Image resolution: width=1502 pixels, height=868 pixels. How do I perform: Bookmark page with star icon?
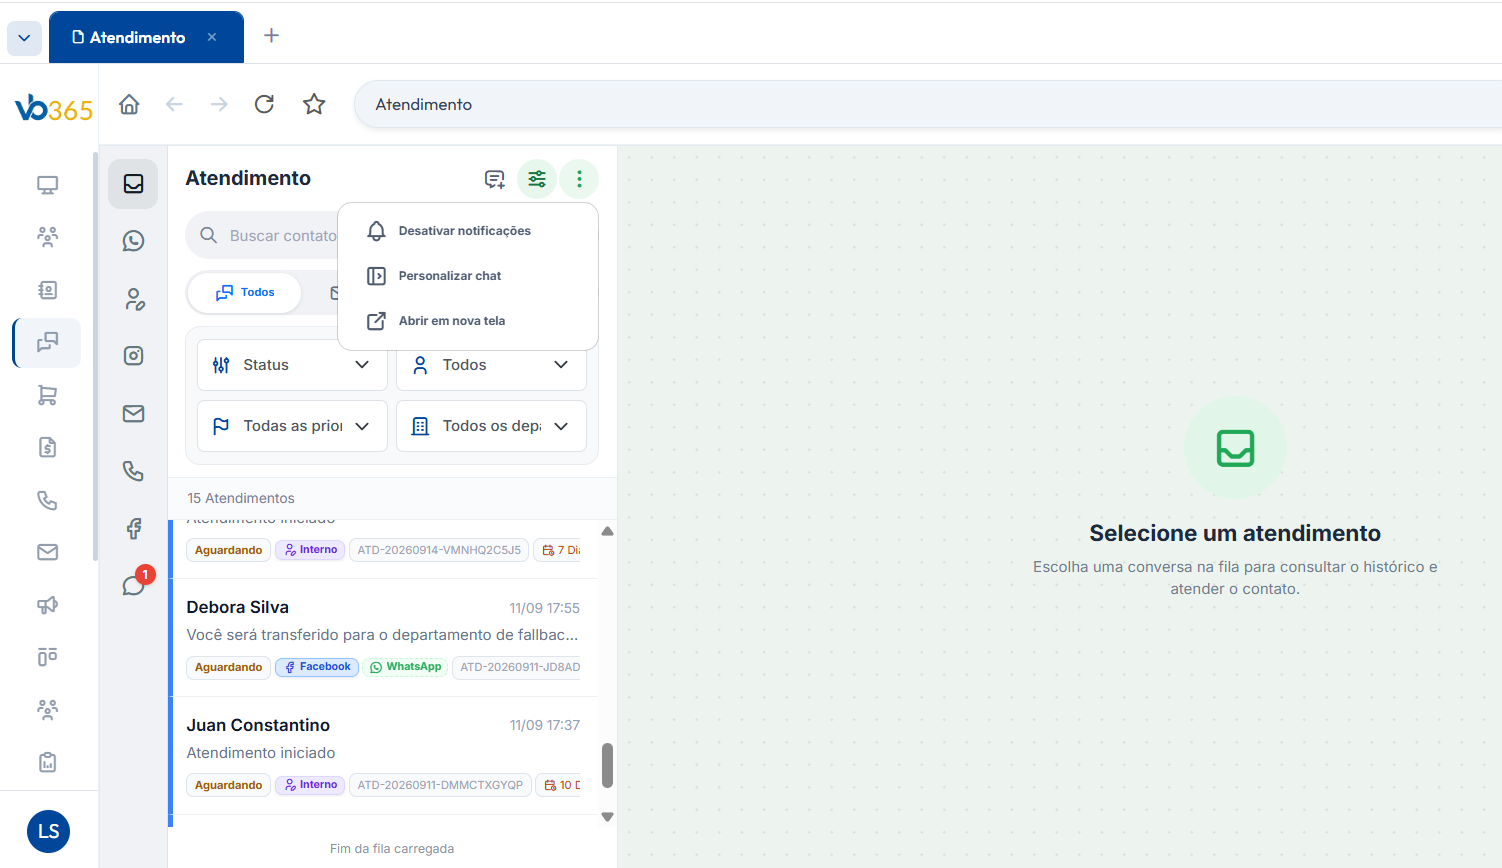(314, 104)
